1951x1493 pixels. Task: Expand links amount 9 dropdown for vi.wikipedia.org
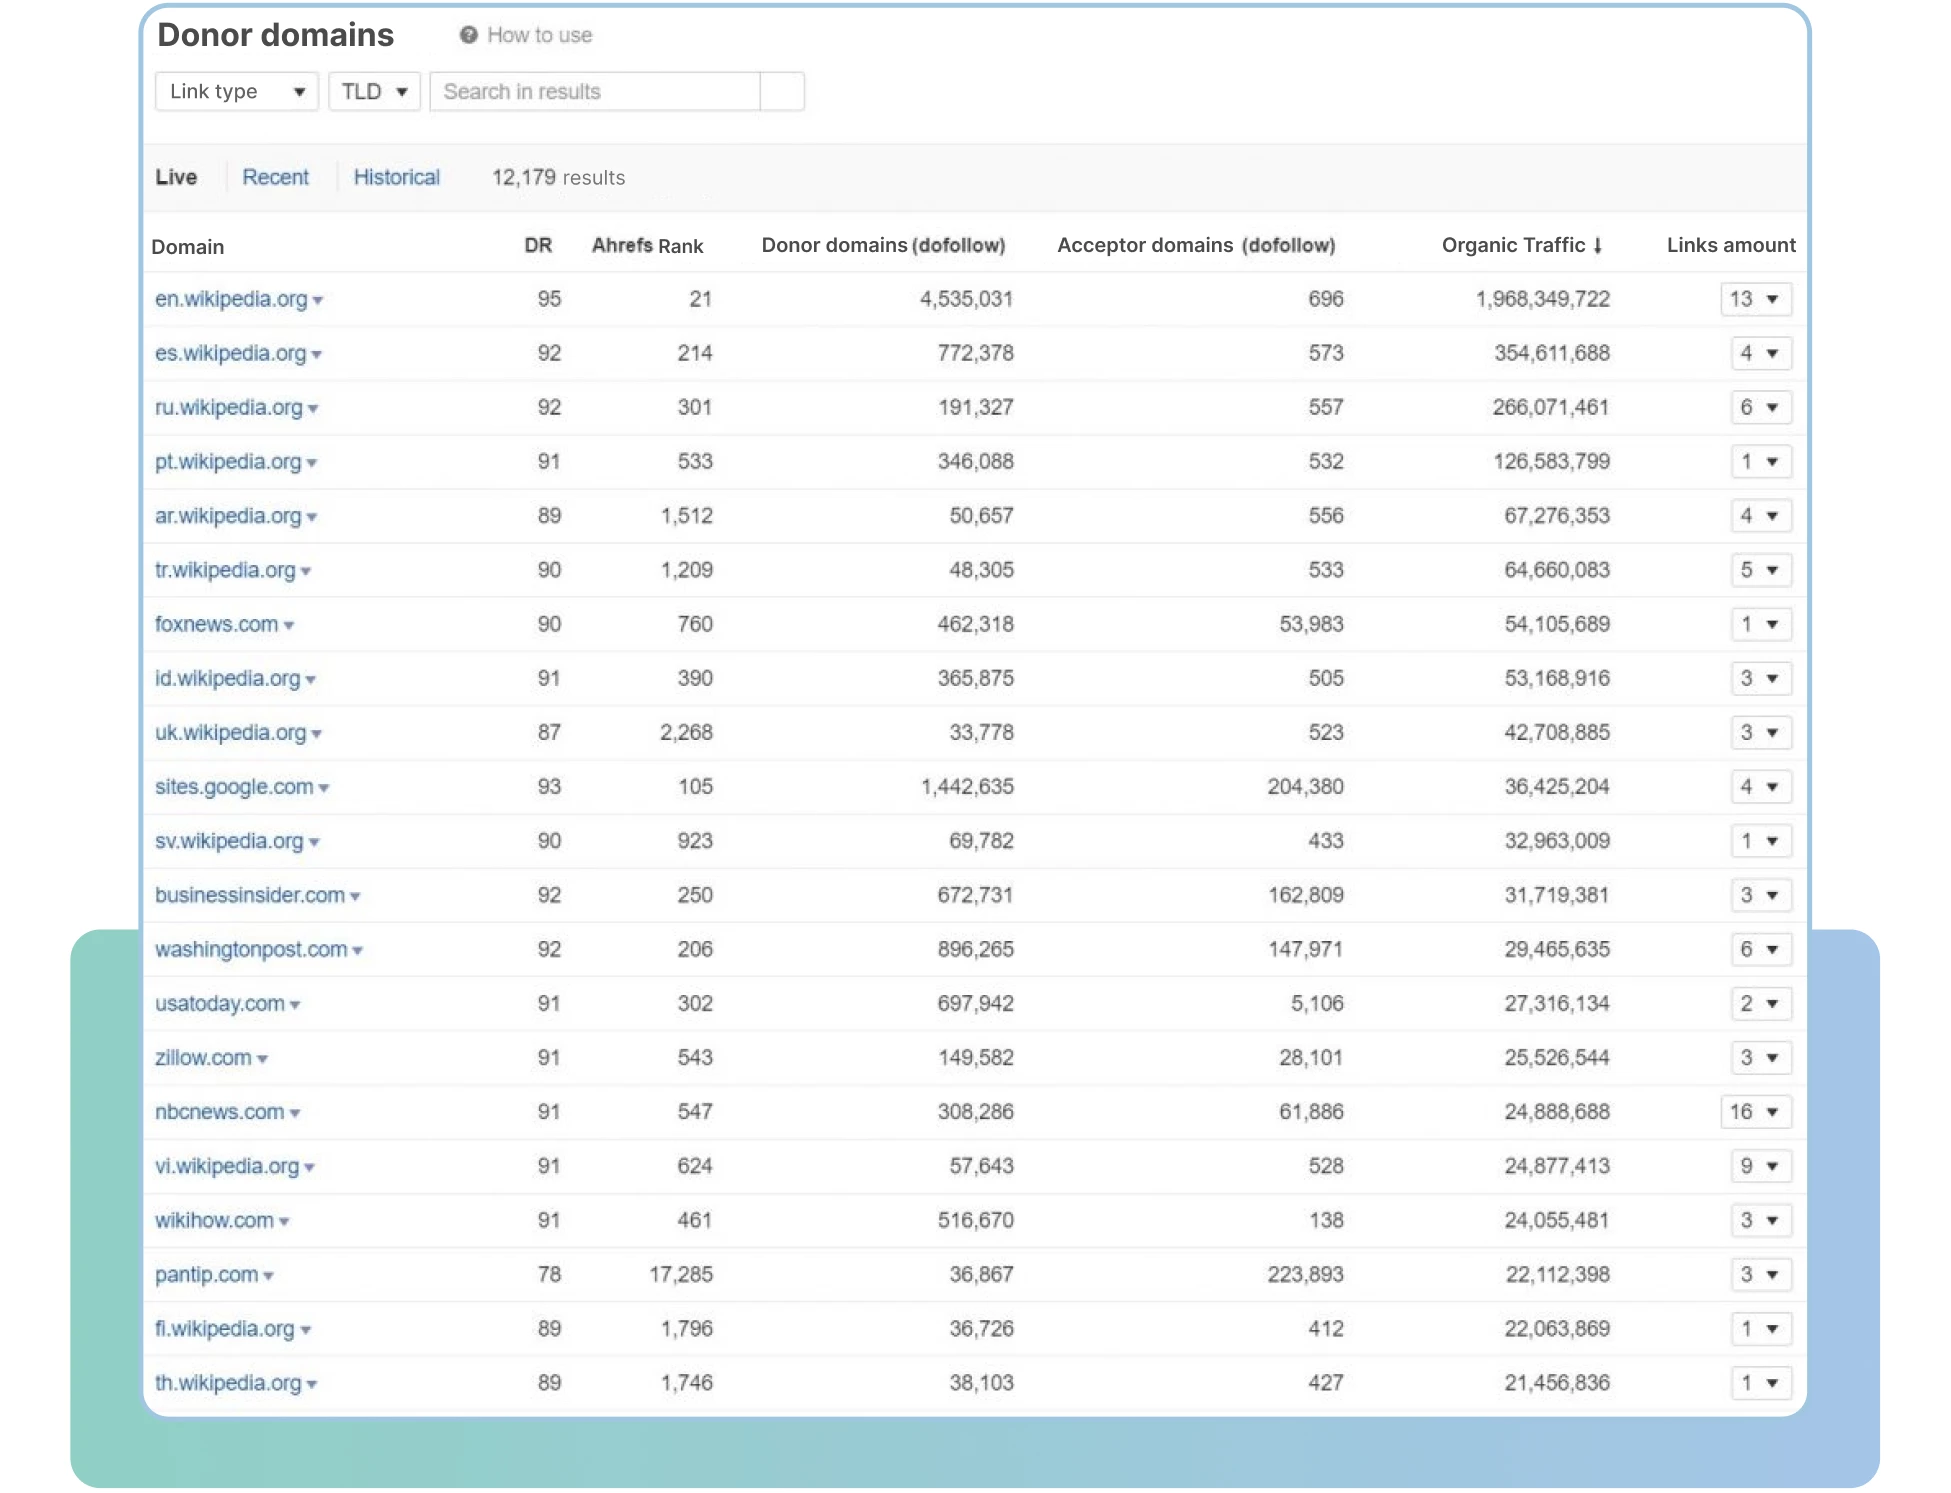[1761, 1166]
